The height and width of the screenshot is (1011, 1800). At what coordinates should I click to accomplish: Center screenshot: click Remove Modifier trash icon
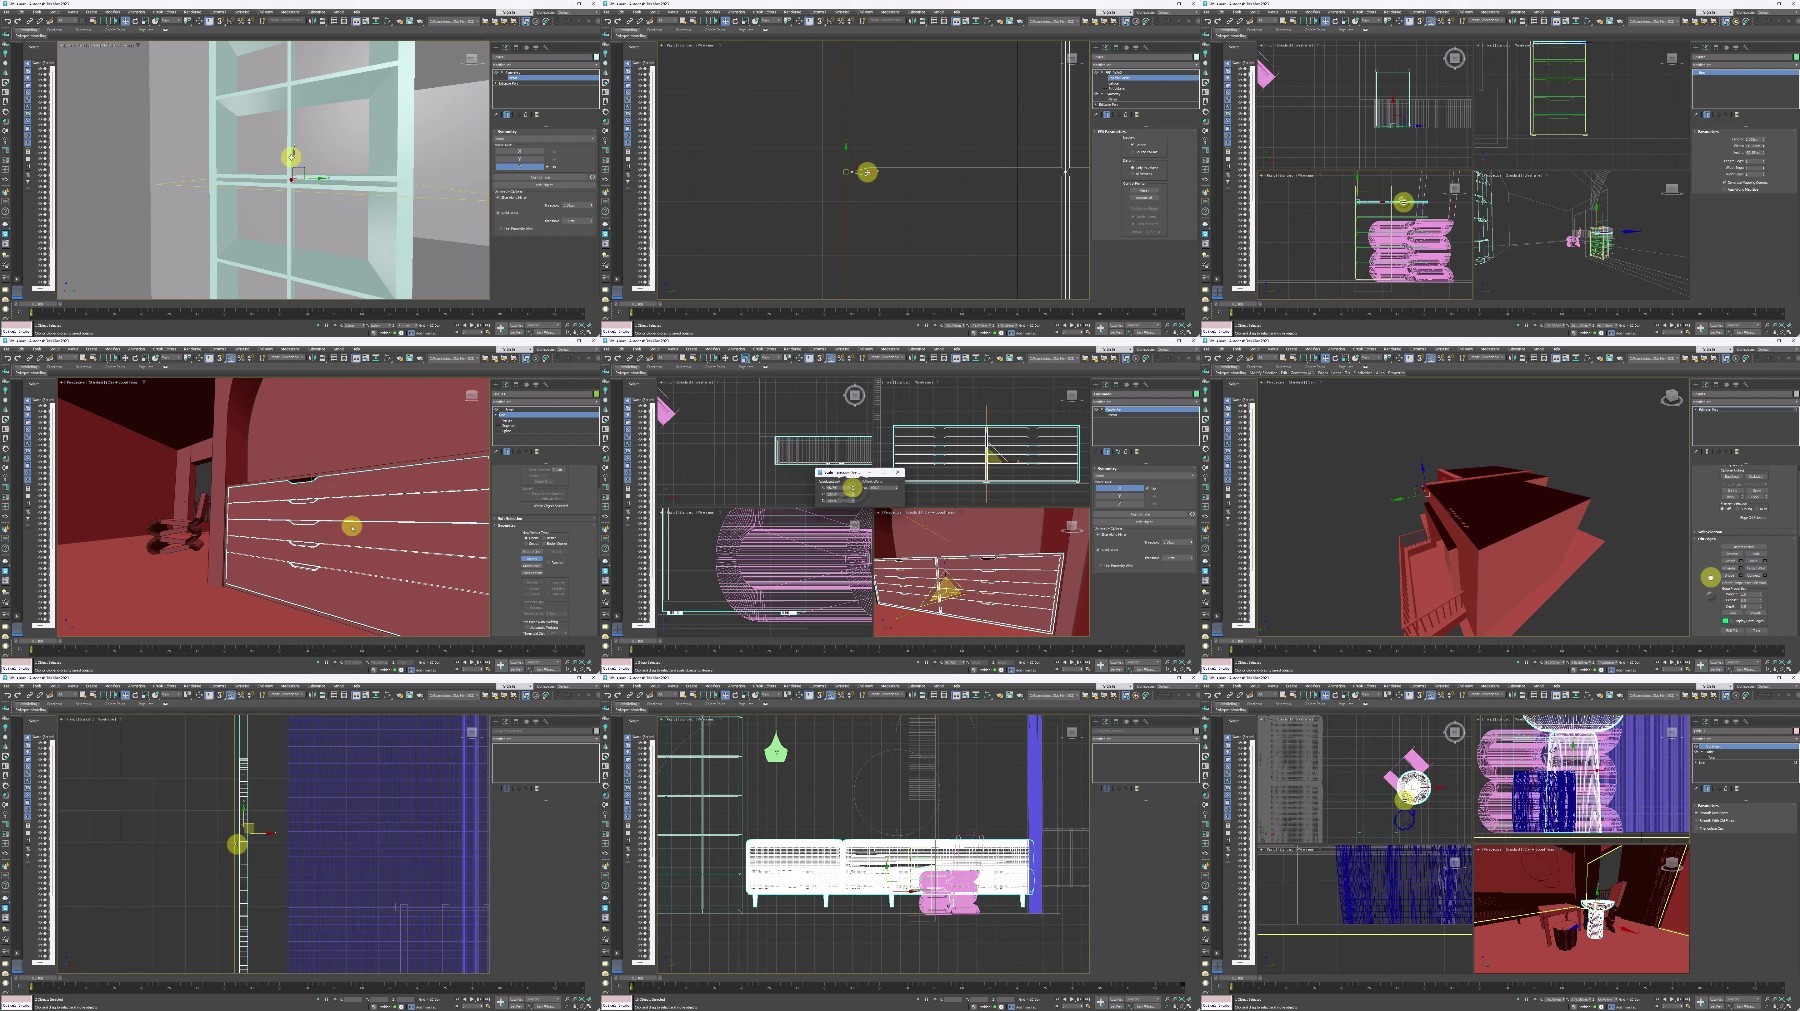click(1126, 451)
